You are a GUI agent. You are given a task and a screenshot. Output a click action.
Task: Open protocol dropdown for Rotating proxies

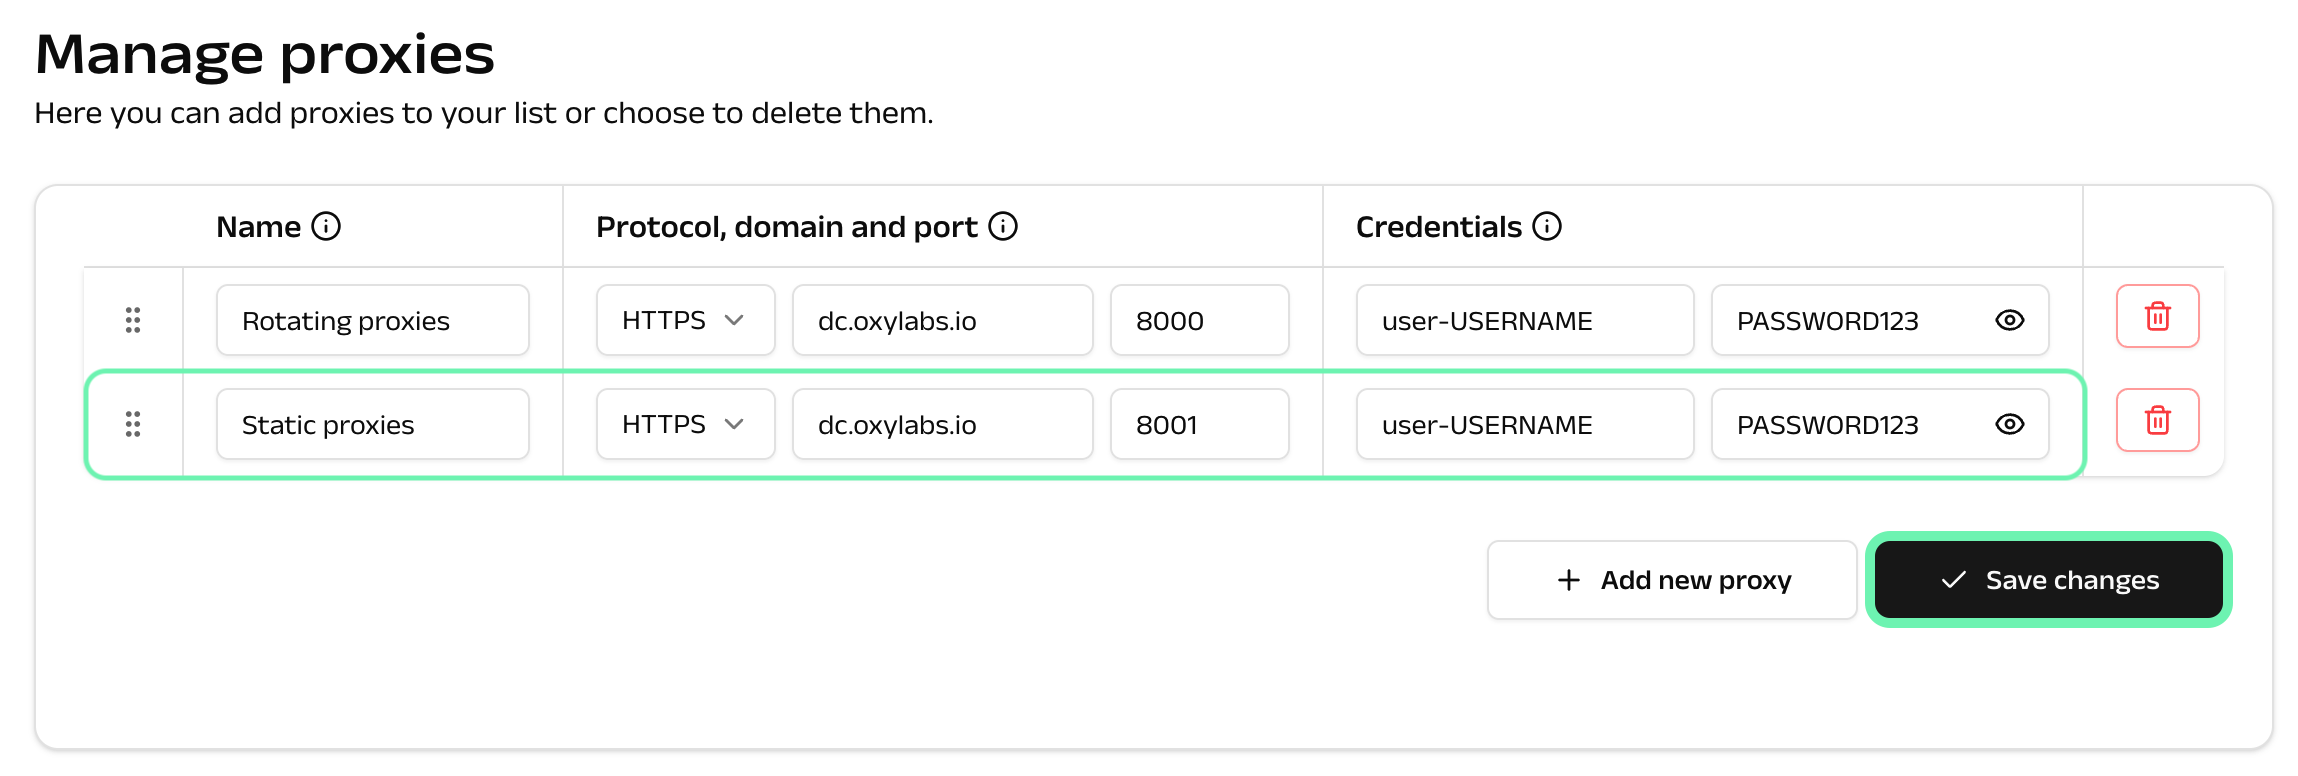685,320
